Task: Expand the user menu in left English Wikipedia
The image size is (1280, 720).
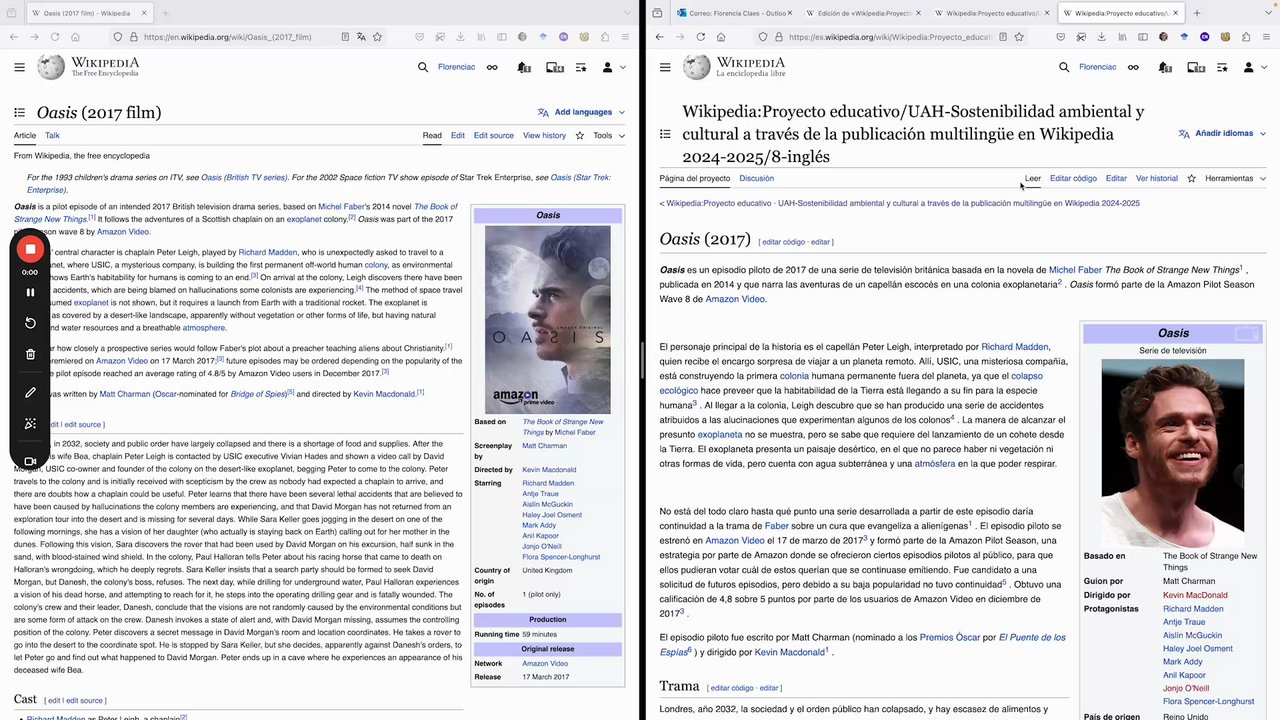Action: coord(613,67)
